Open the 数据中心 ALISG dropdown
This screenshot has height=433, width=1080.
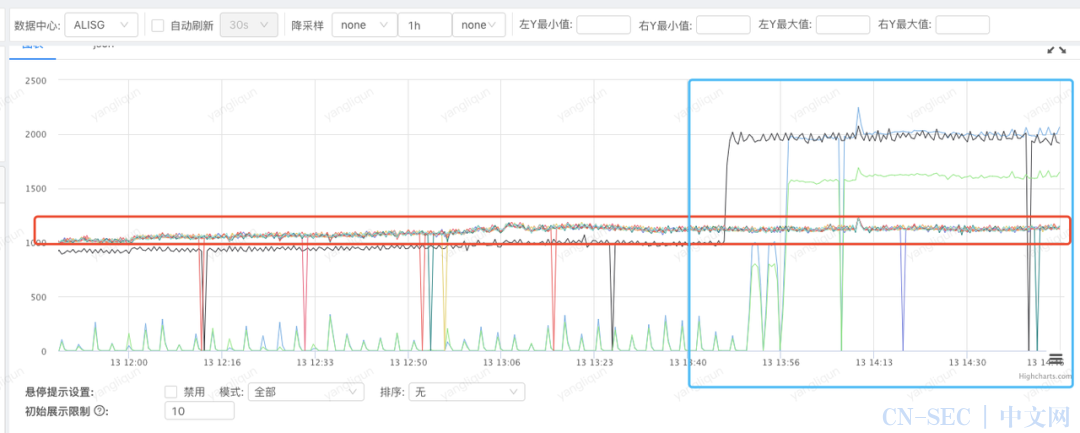102,25
